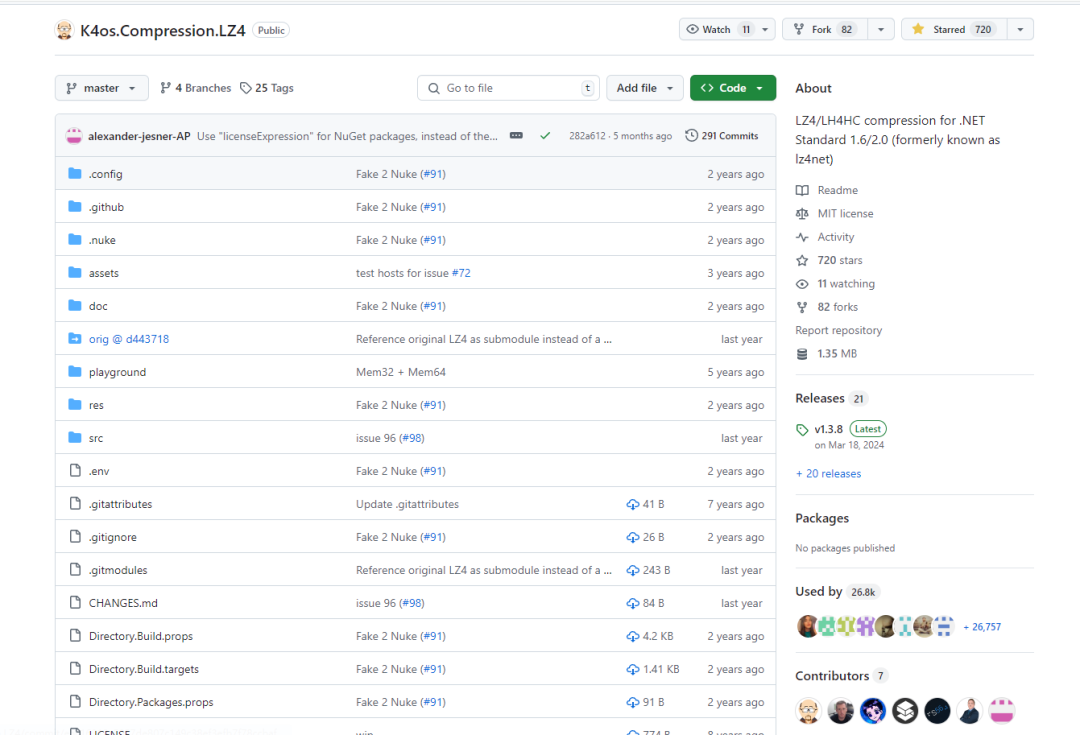Viewport: 1080px width, 735px height.
Task: Expand the Starred button dropdown arrow
Action: pos(1019,29)
